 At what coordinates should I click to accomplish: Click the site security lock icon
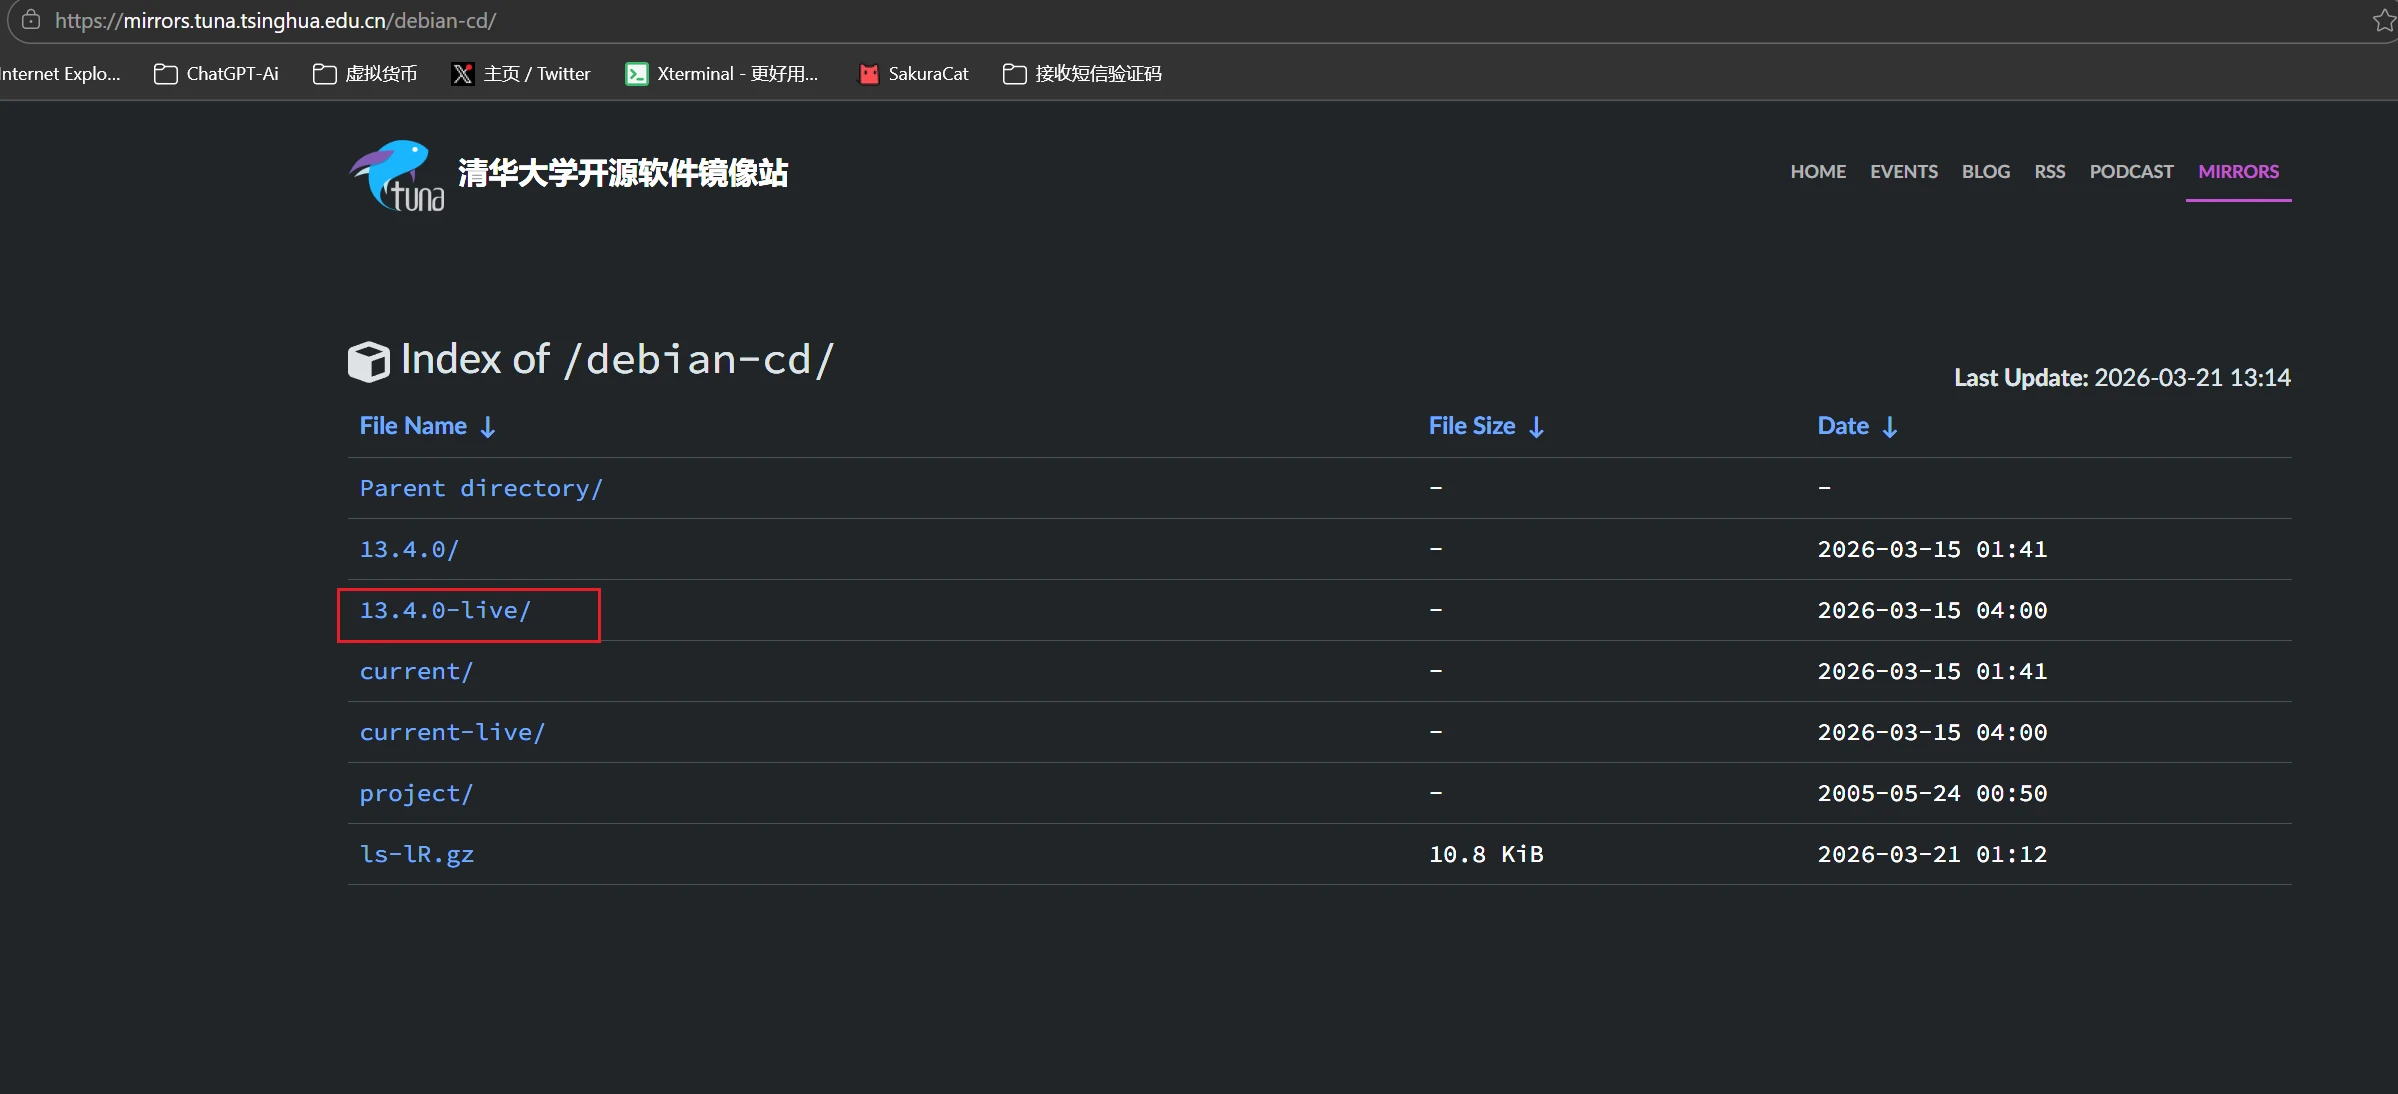pos(30,20)
